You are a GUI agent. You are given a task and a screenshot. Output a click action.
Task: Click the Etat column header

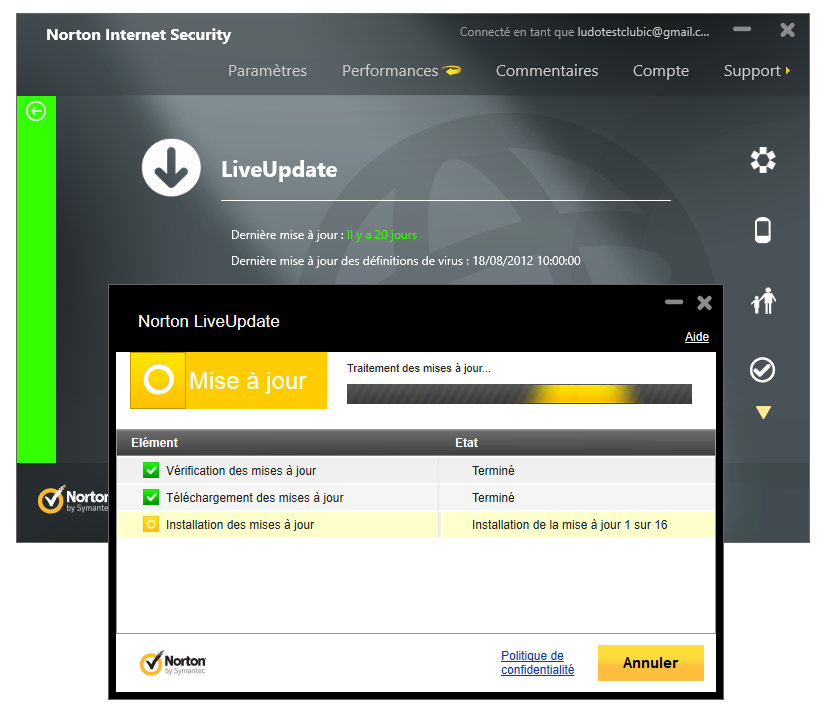coord(466,443)
